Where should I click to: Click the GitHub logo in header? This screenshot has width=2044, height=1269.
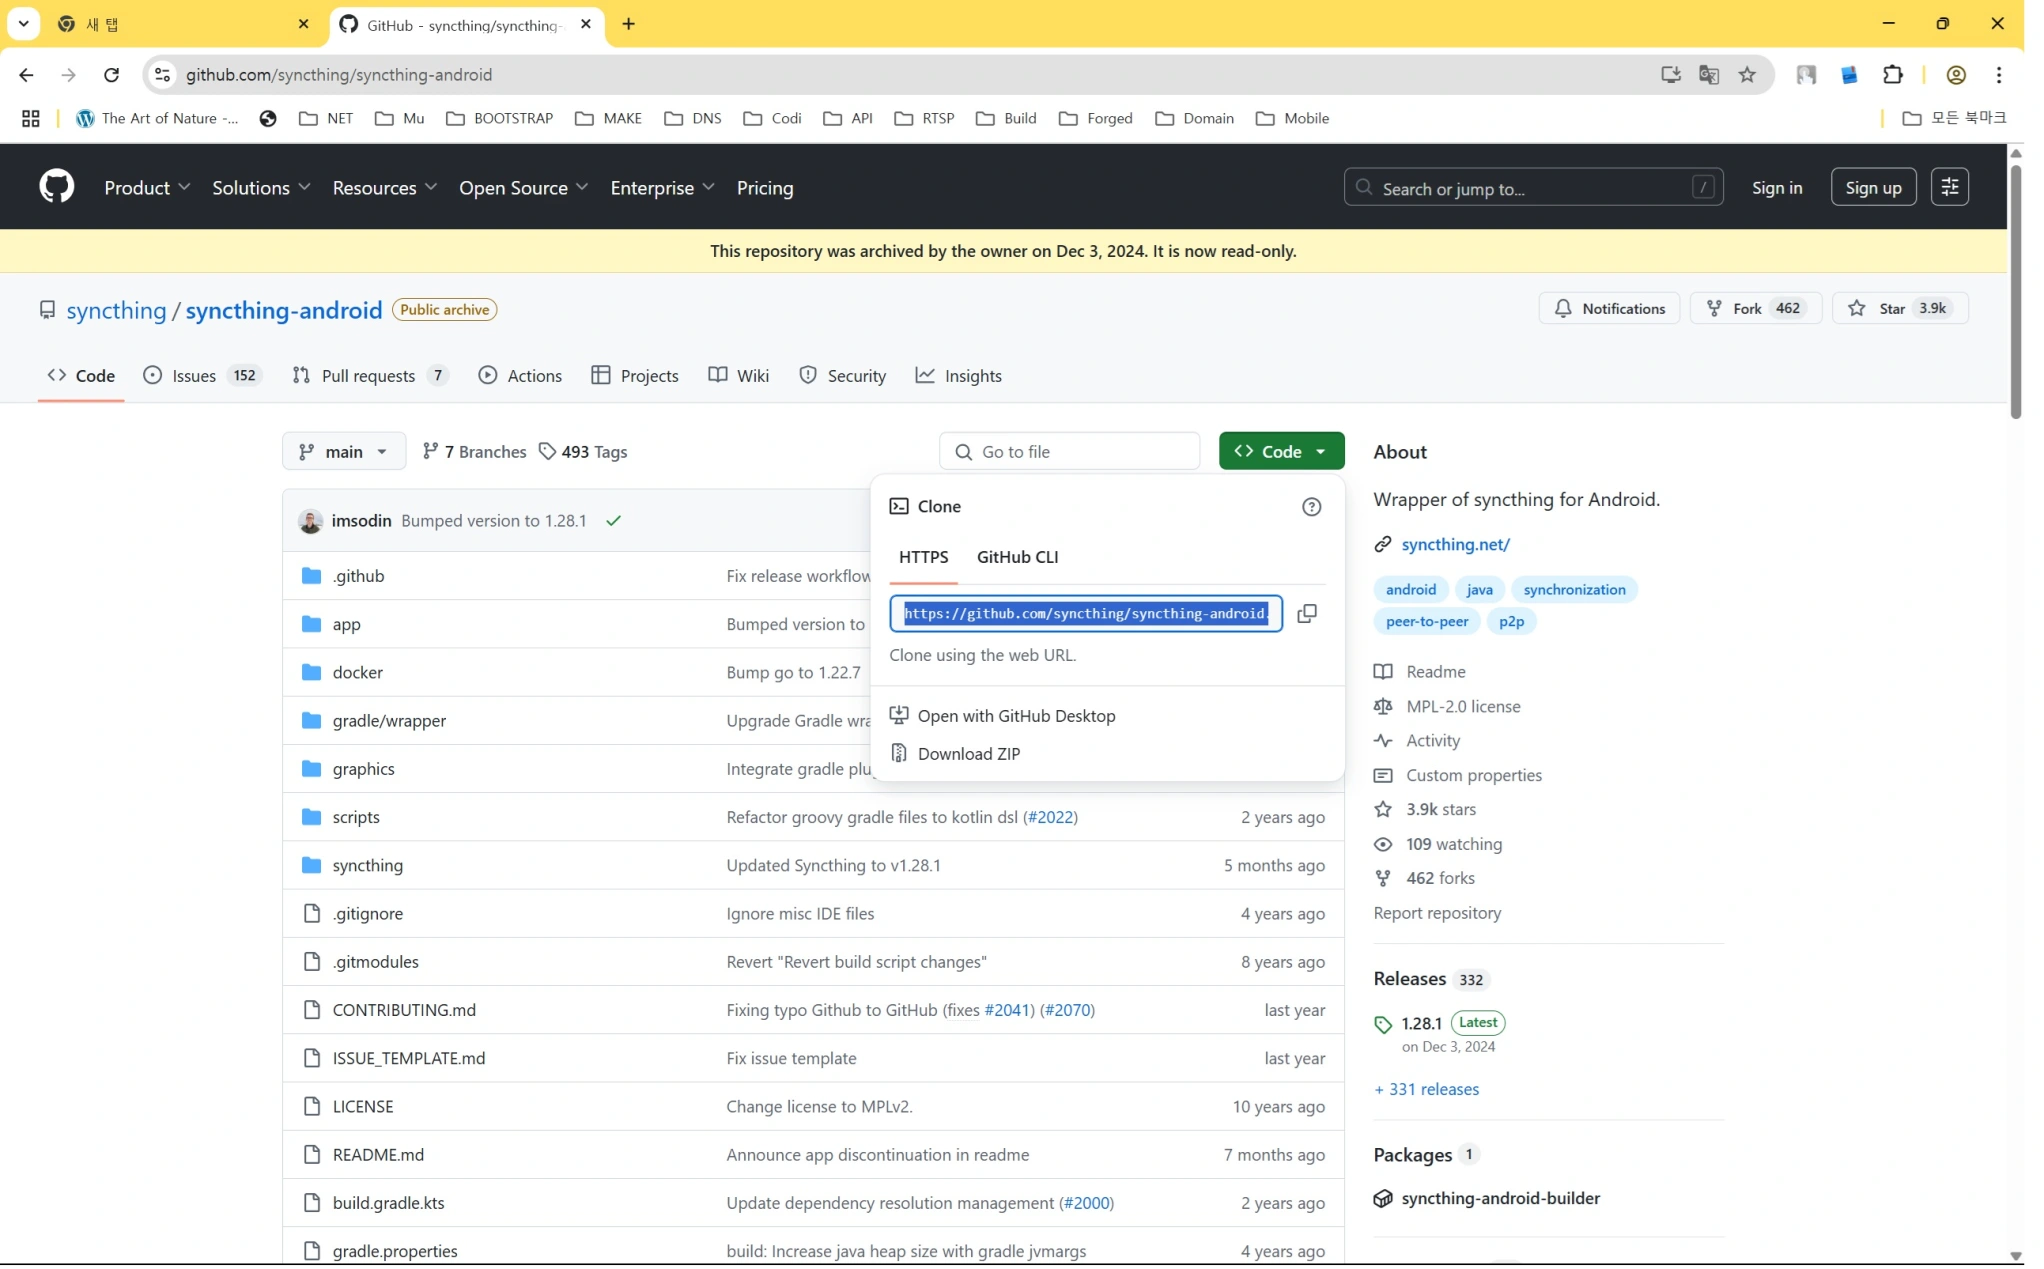[x=57, y=187]
